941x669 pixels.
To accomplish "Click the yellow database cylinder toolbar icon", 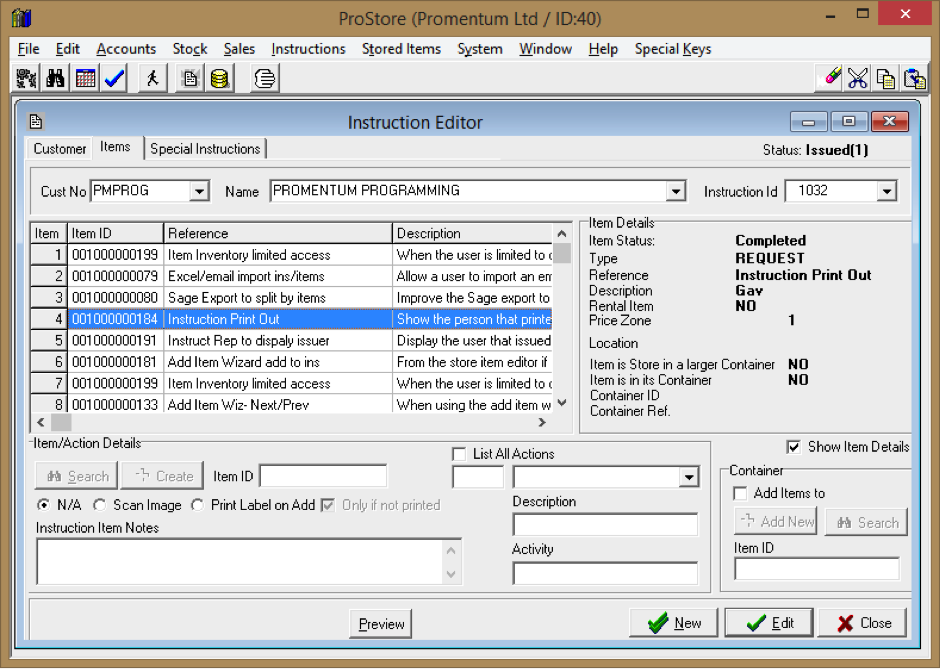I will click(220, 78).
